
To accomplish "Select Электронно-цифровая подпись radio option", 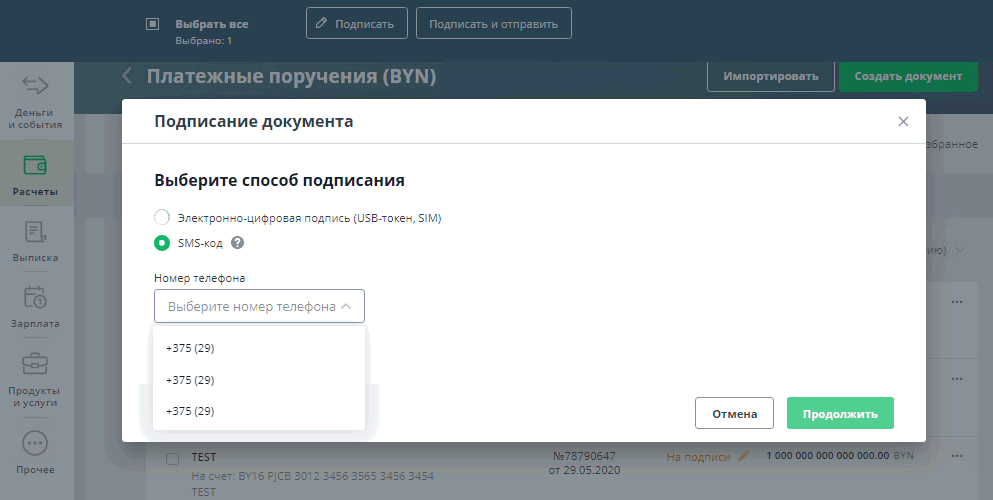I will (x=162, y=217).
